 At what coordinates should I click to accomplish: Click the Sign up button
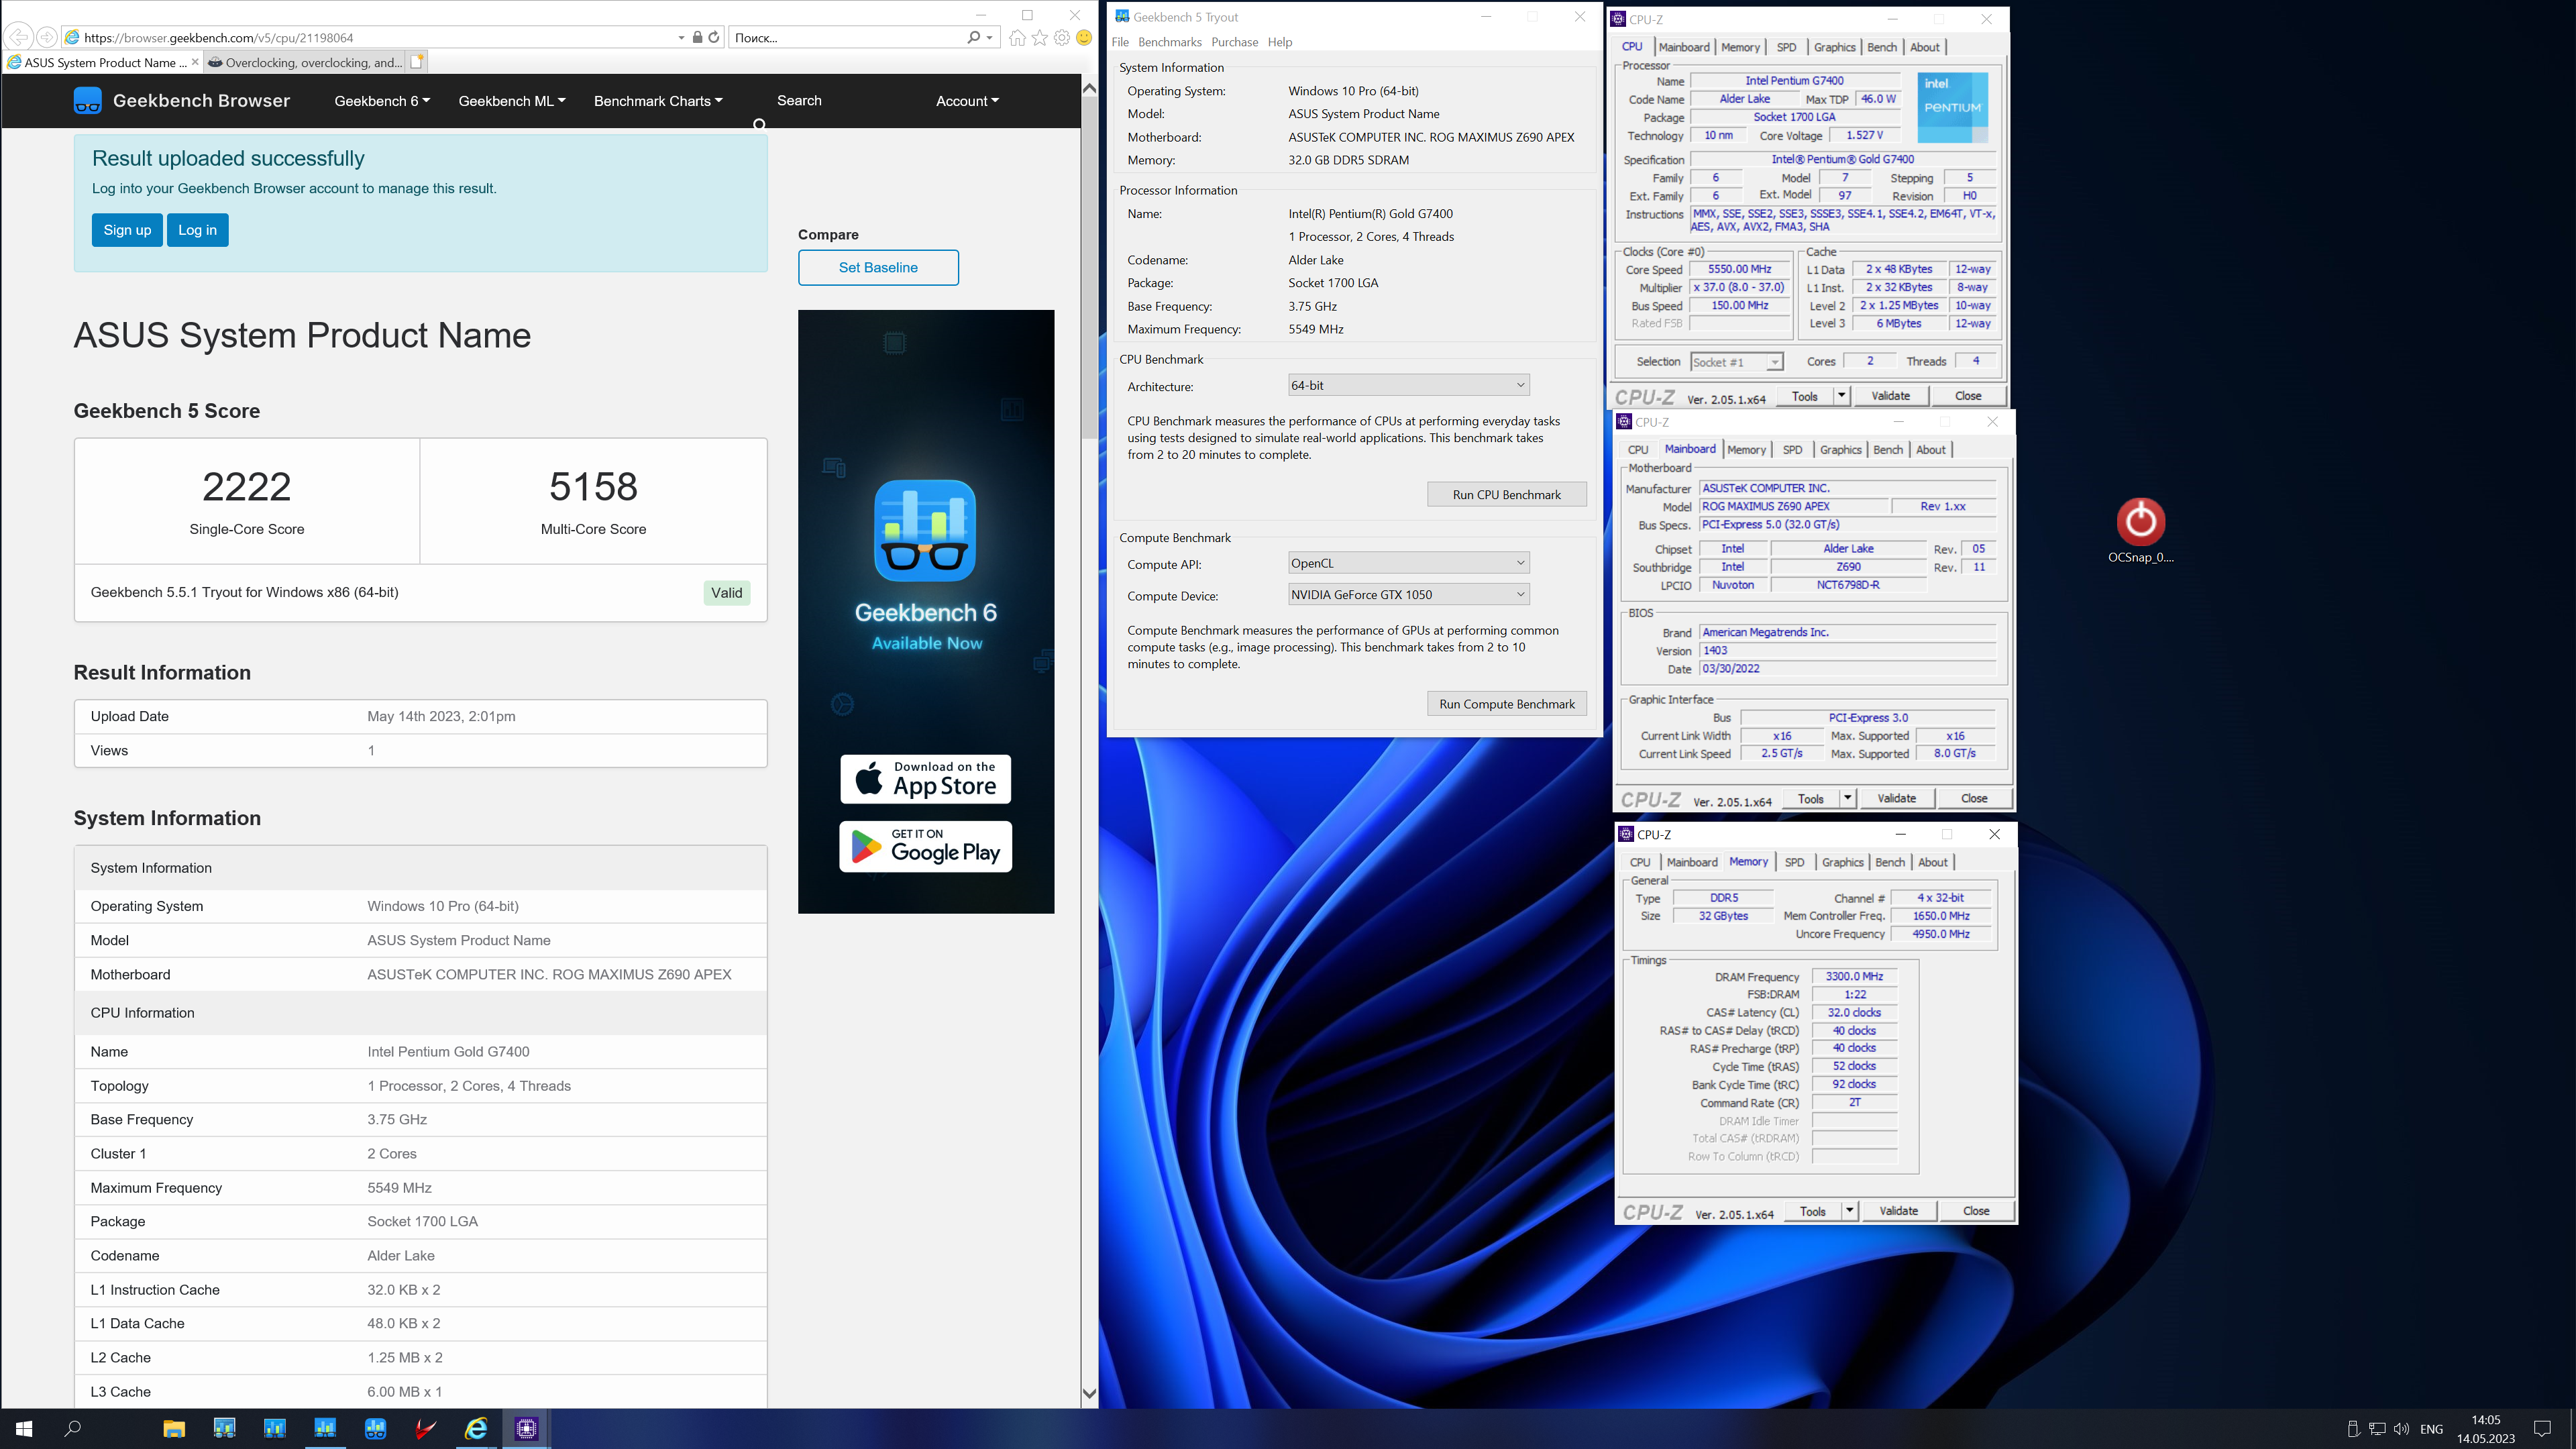coord(127,230)
